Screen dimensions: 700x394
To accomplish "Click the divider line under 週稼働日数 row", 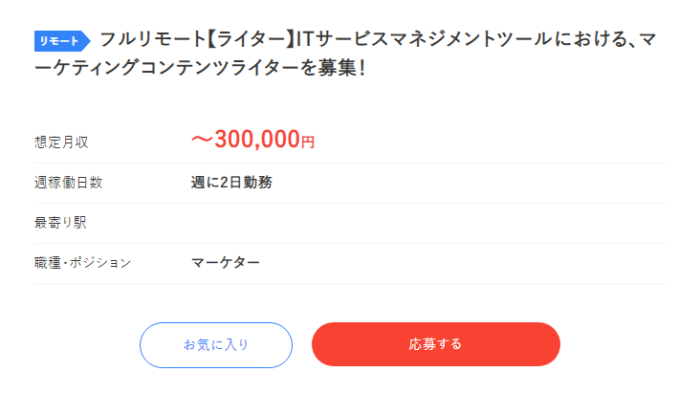I will coord(350,203).
